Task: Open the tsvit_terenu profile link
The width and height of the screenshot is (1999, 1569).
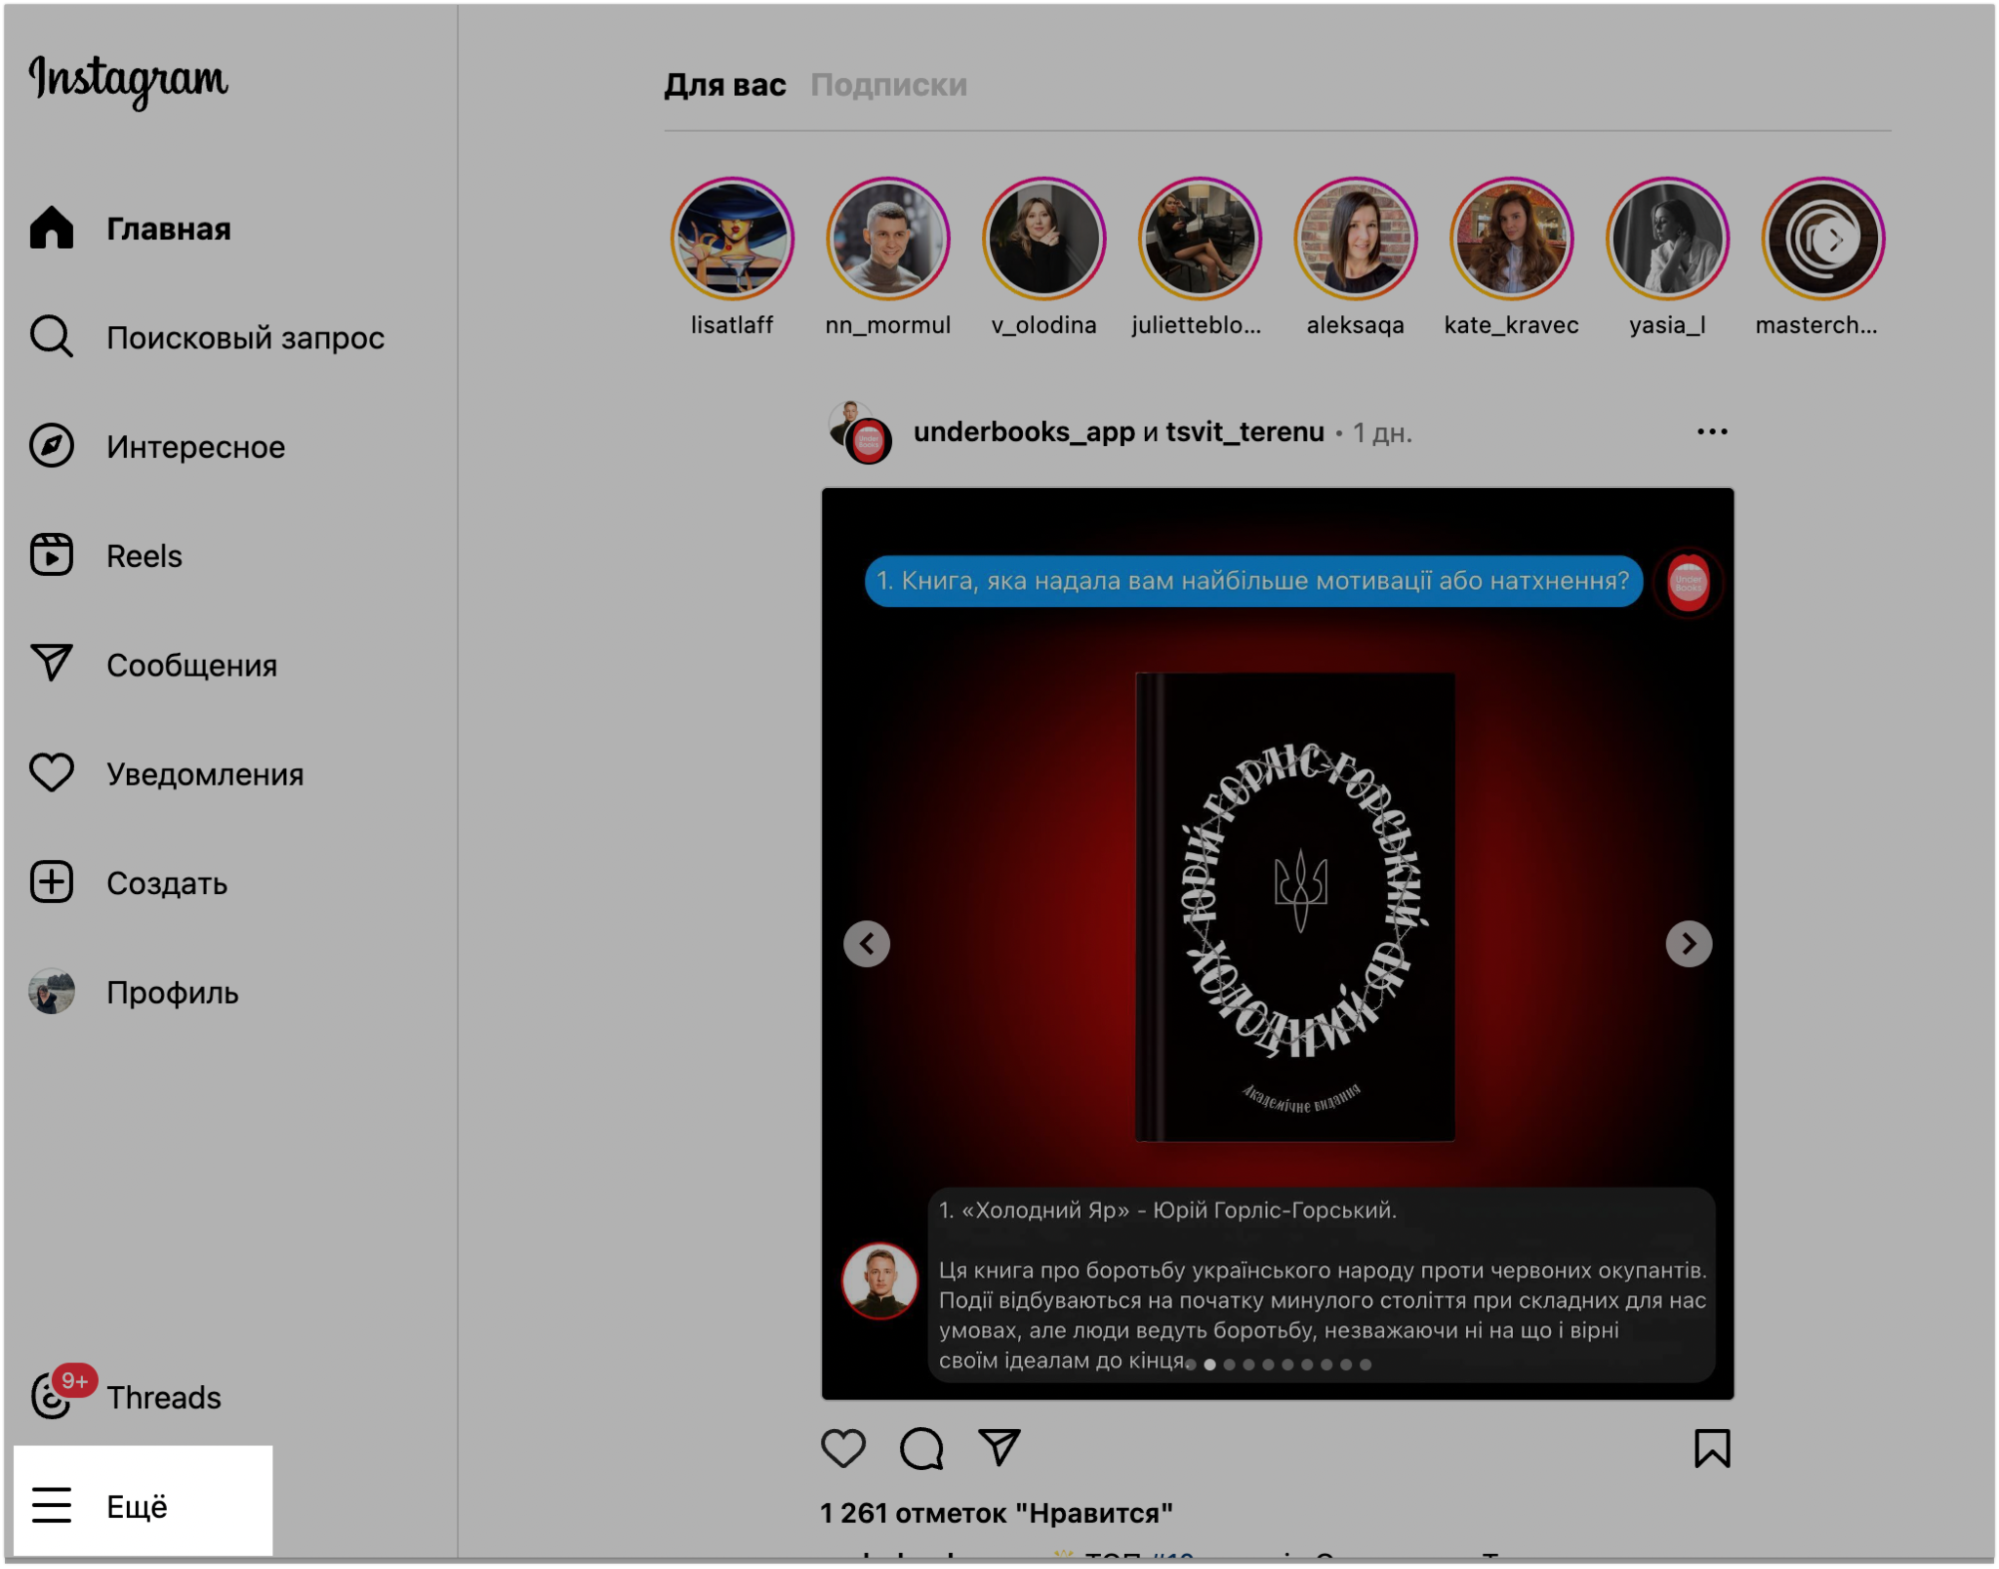Action: (x=1245, y=432)
